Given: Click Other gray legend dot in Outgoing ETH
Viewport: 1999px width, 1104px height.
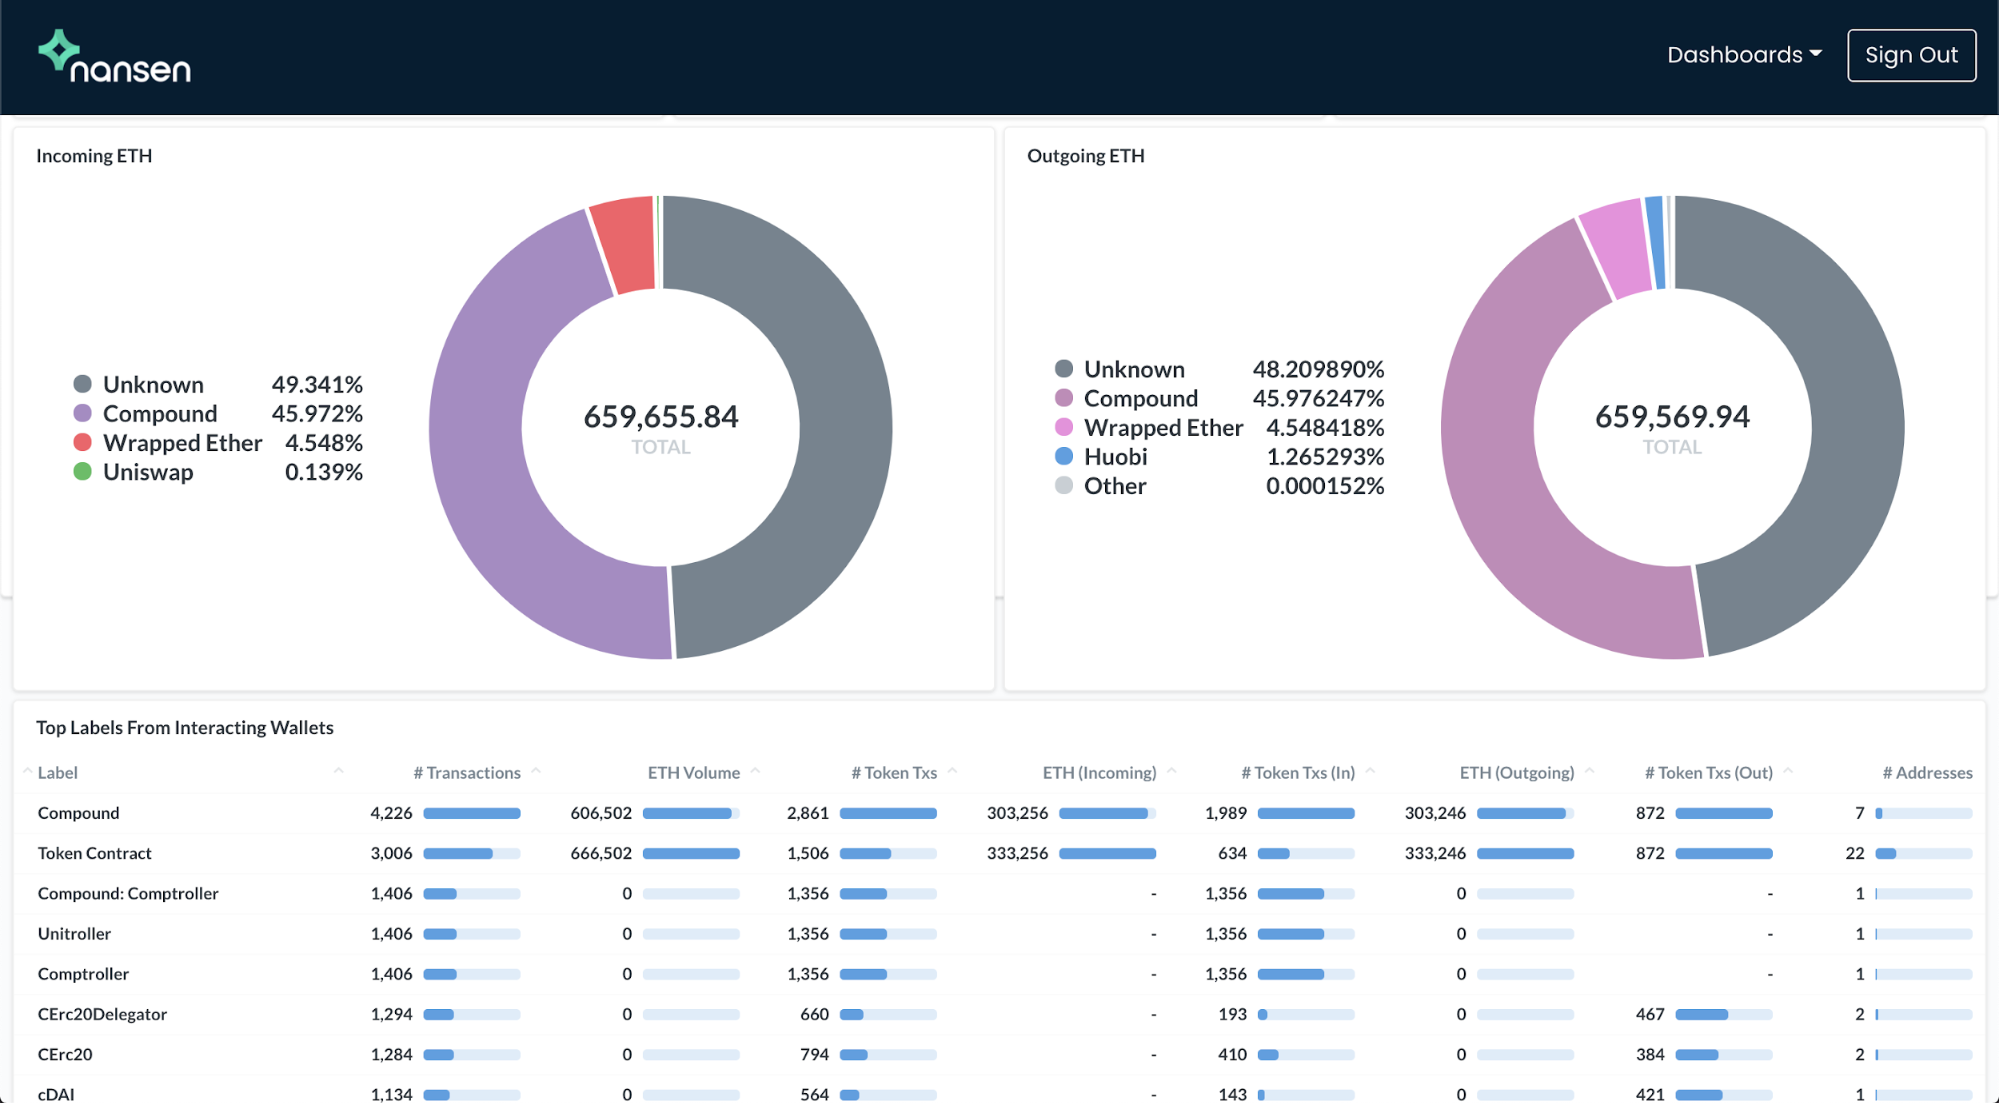Looking at the screenshot, I should (x=1064, y=486).
